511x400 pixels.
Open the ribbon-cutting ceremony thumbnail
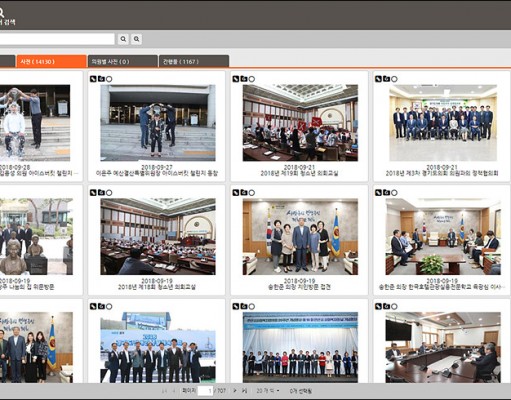click(x=300, y=347)
